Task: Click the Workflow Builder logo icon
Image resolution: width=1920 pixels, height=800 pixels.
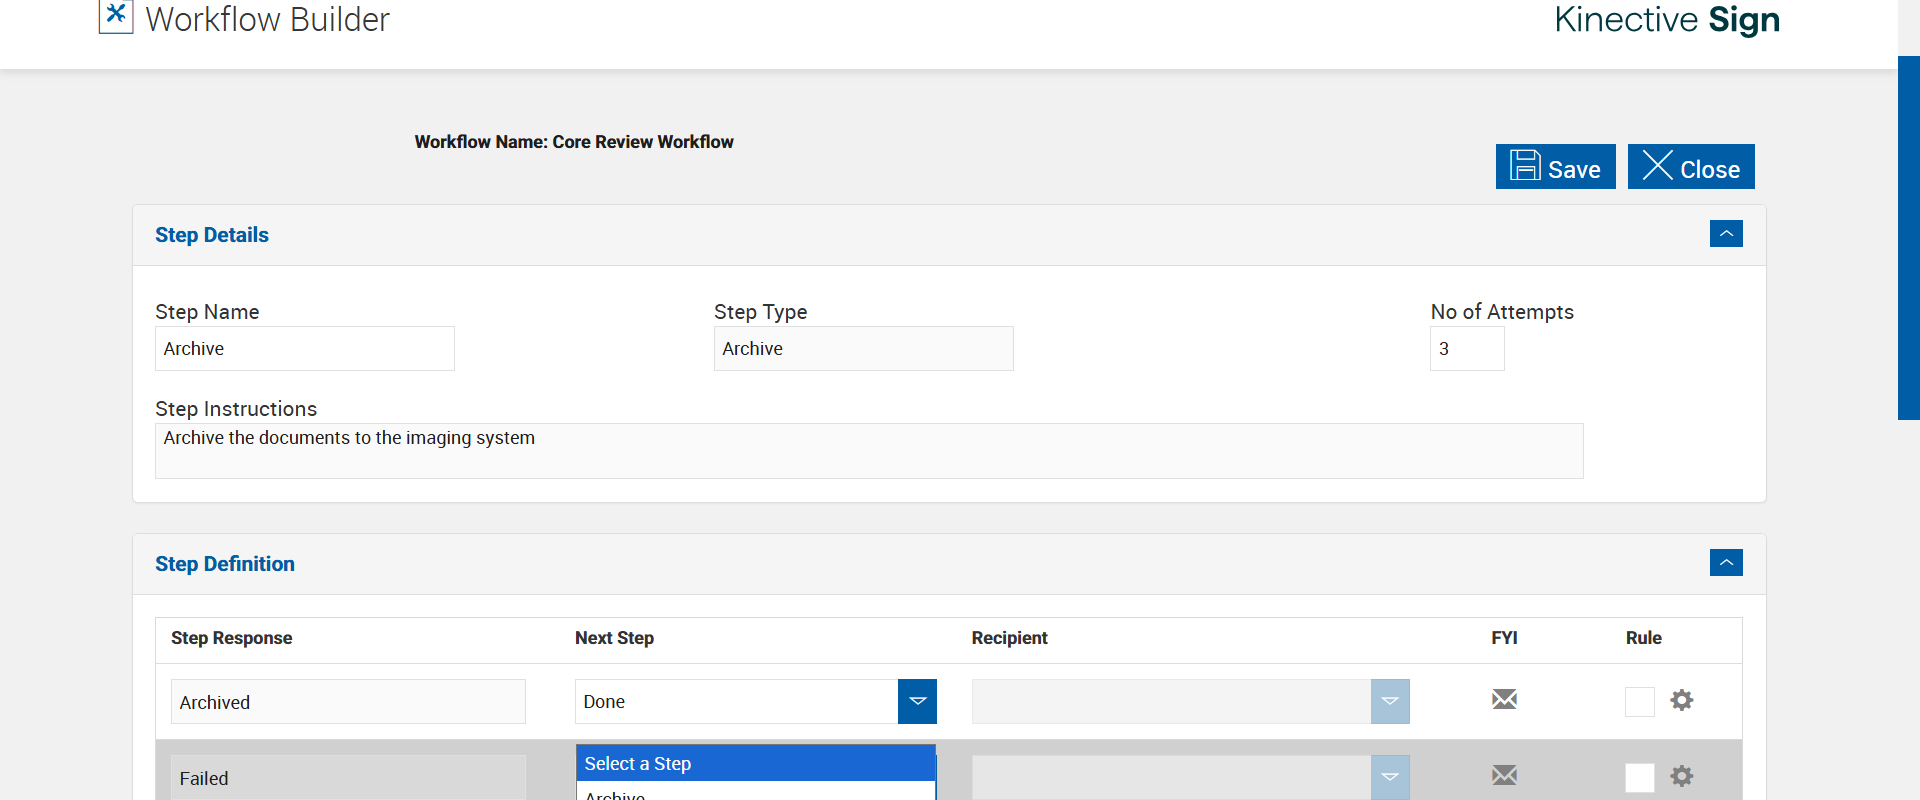Action: coord(116,16)
